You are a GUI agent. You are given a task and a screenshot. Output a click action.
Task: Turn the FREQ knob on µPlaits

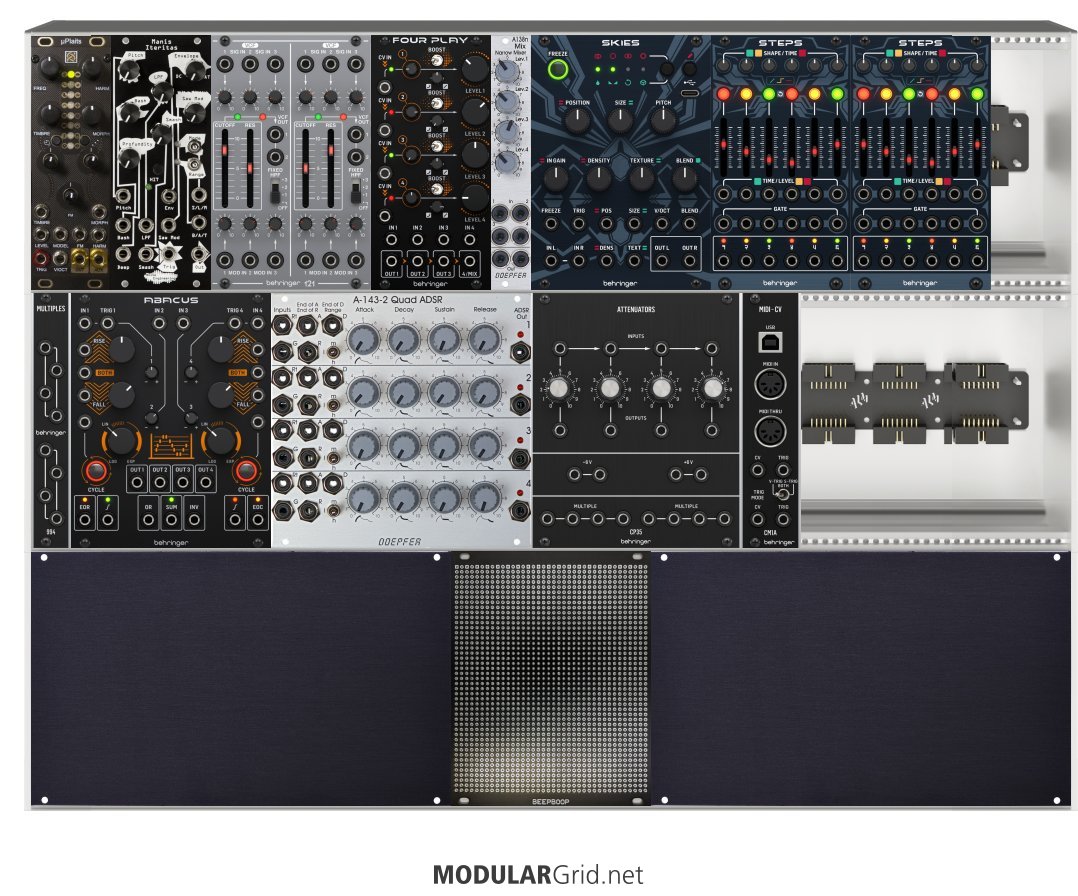[x=49, y=66]
